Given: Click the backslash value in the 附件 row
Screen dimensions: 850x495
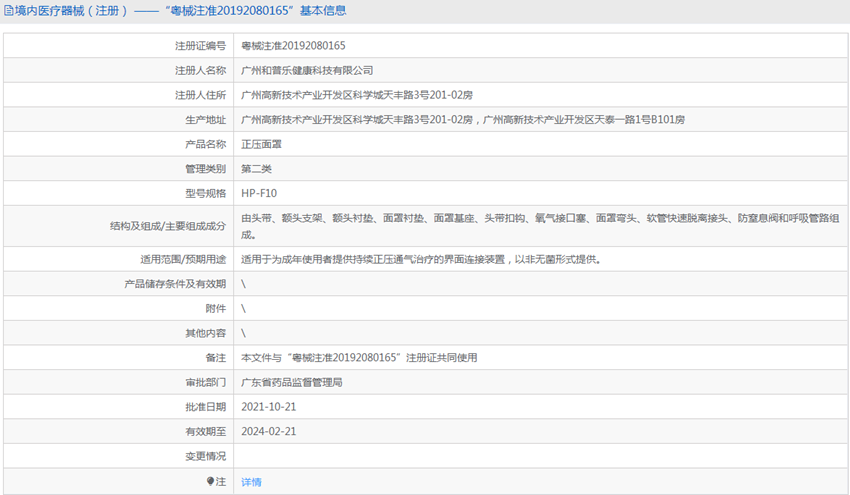Looking at the screenshot, I should (x=243, y=308).
